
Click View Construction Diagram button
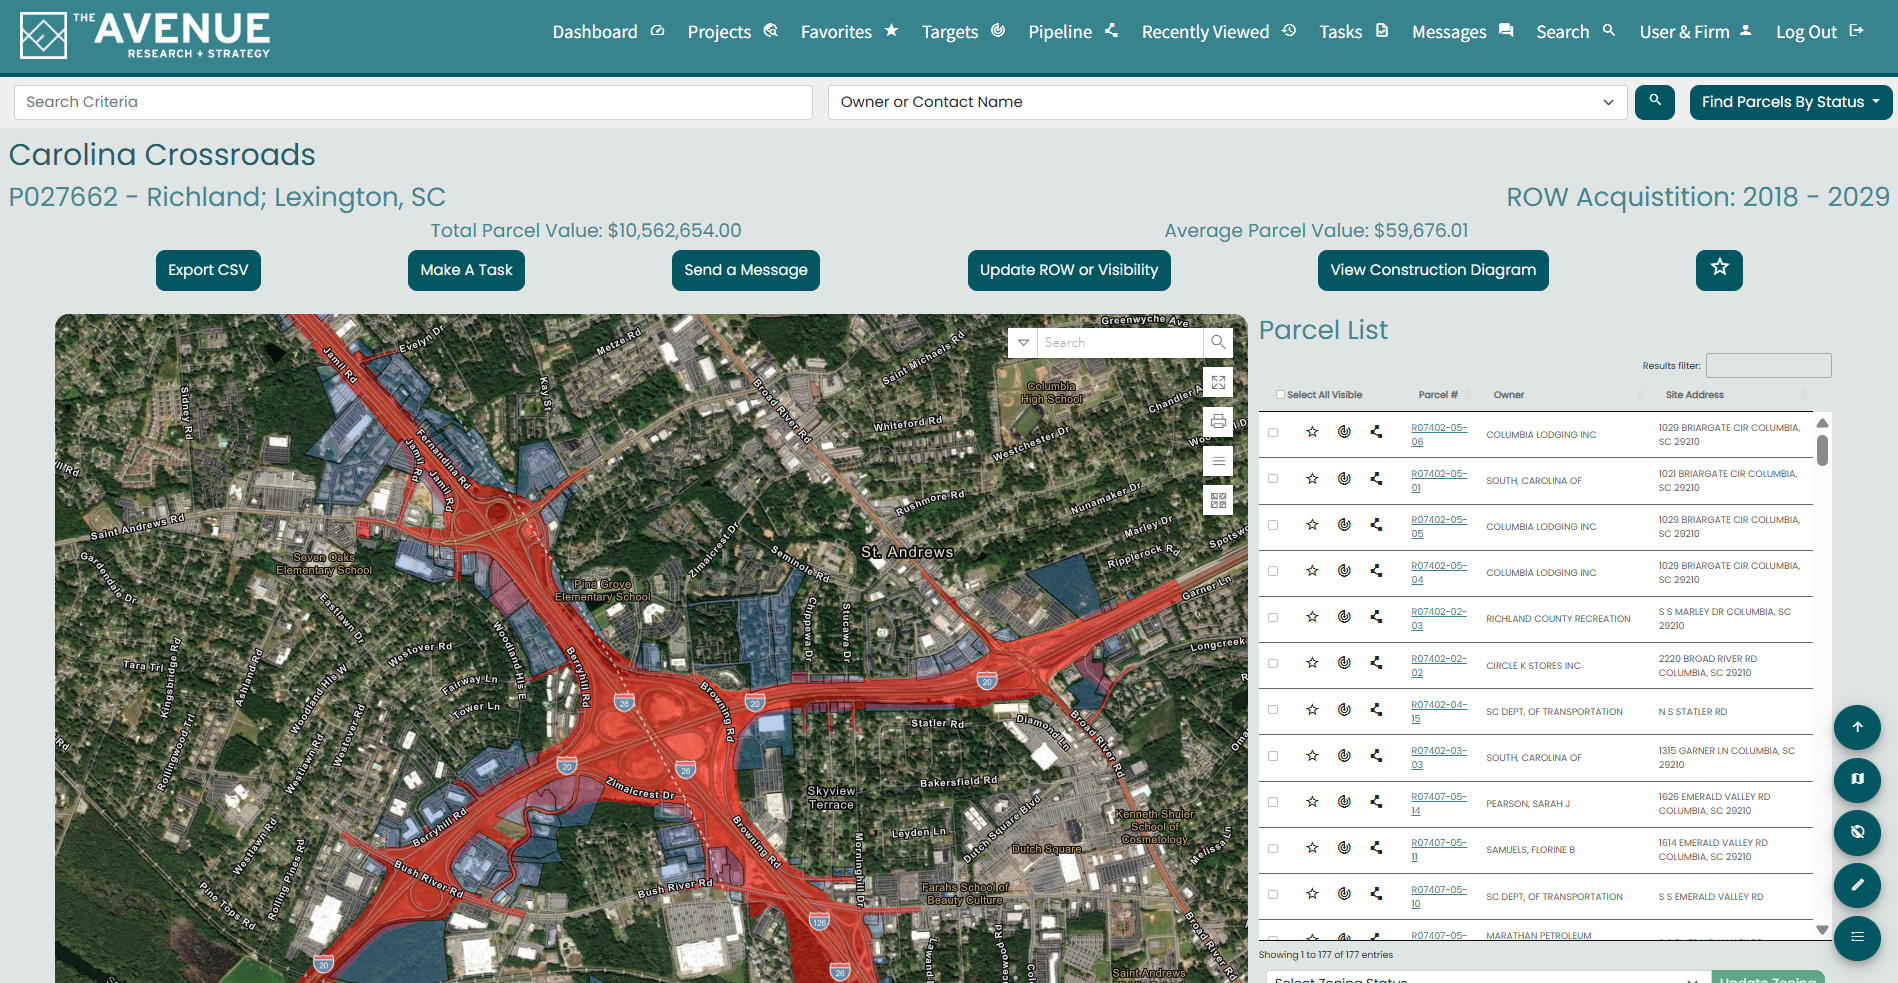(x=1433, y=270)
